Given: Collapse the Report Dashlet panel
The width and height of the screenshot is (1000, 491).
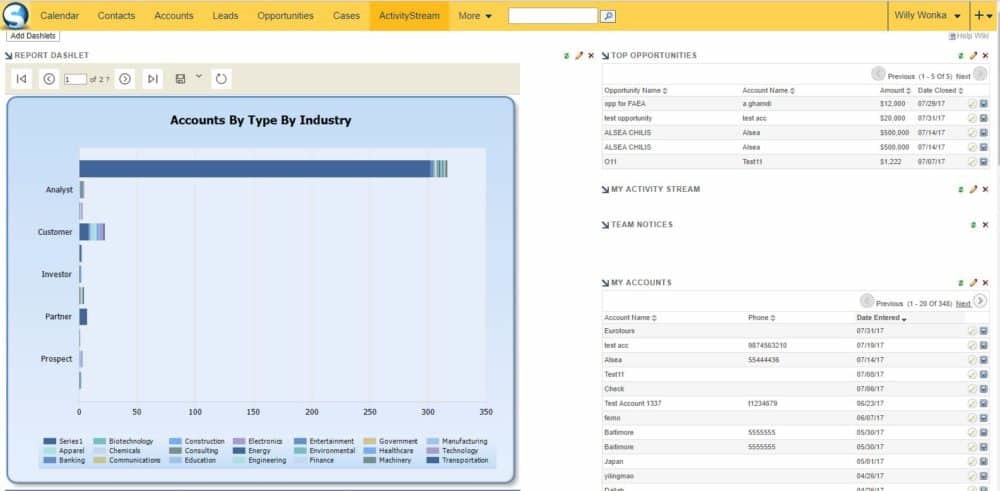Looking at the screenshot, I should pos(9,56).
